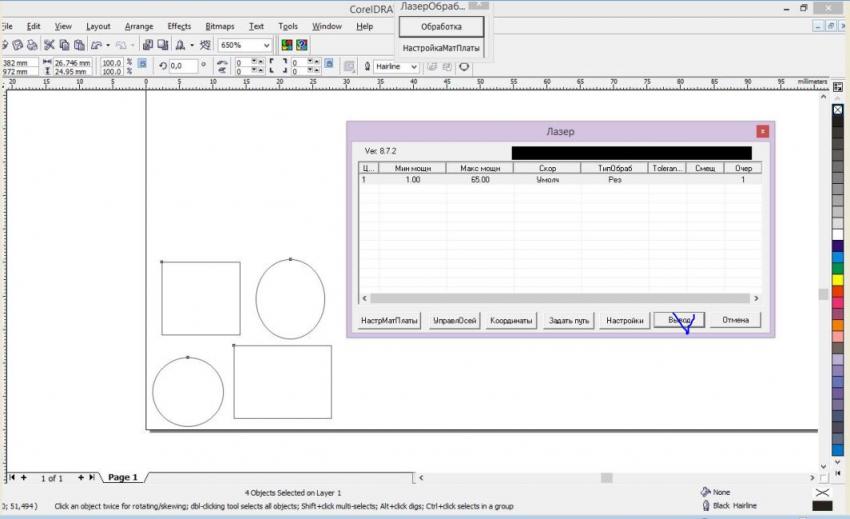Select the Page 1 tab
This screenshot has width=850, height=519.
pyautogui.click(x=122, y=478)
